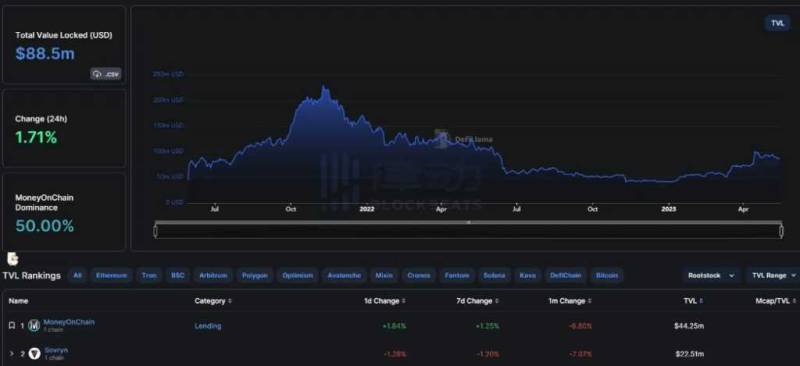Open the TVL Range dropdown
800x366 pixels.
(773, 275)
